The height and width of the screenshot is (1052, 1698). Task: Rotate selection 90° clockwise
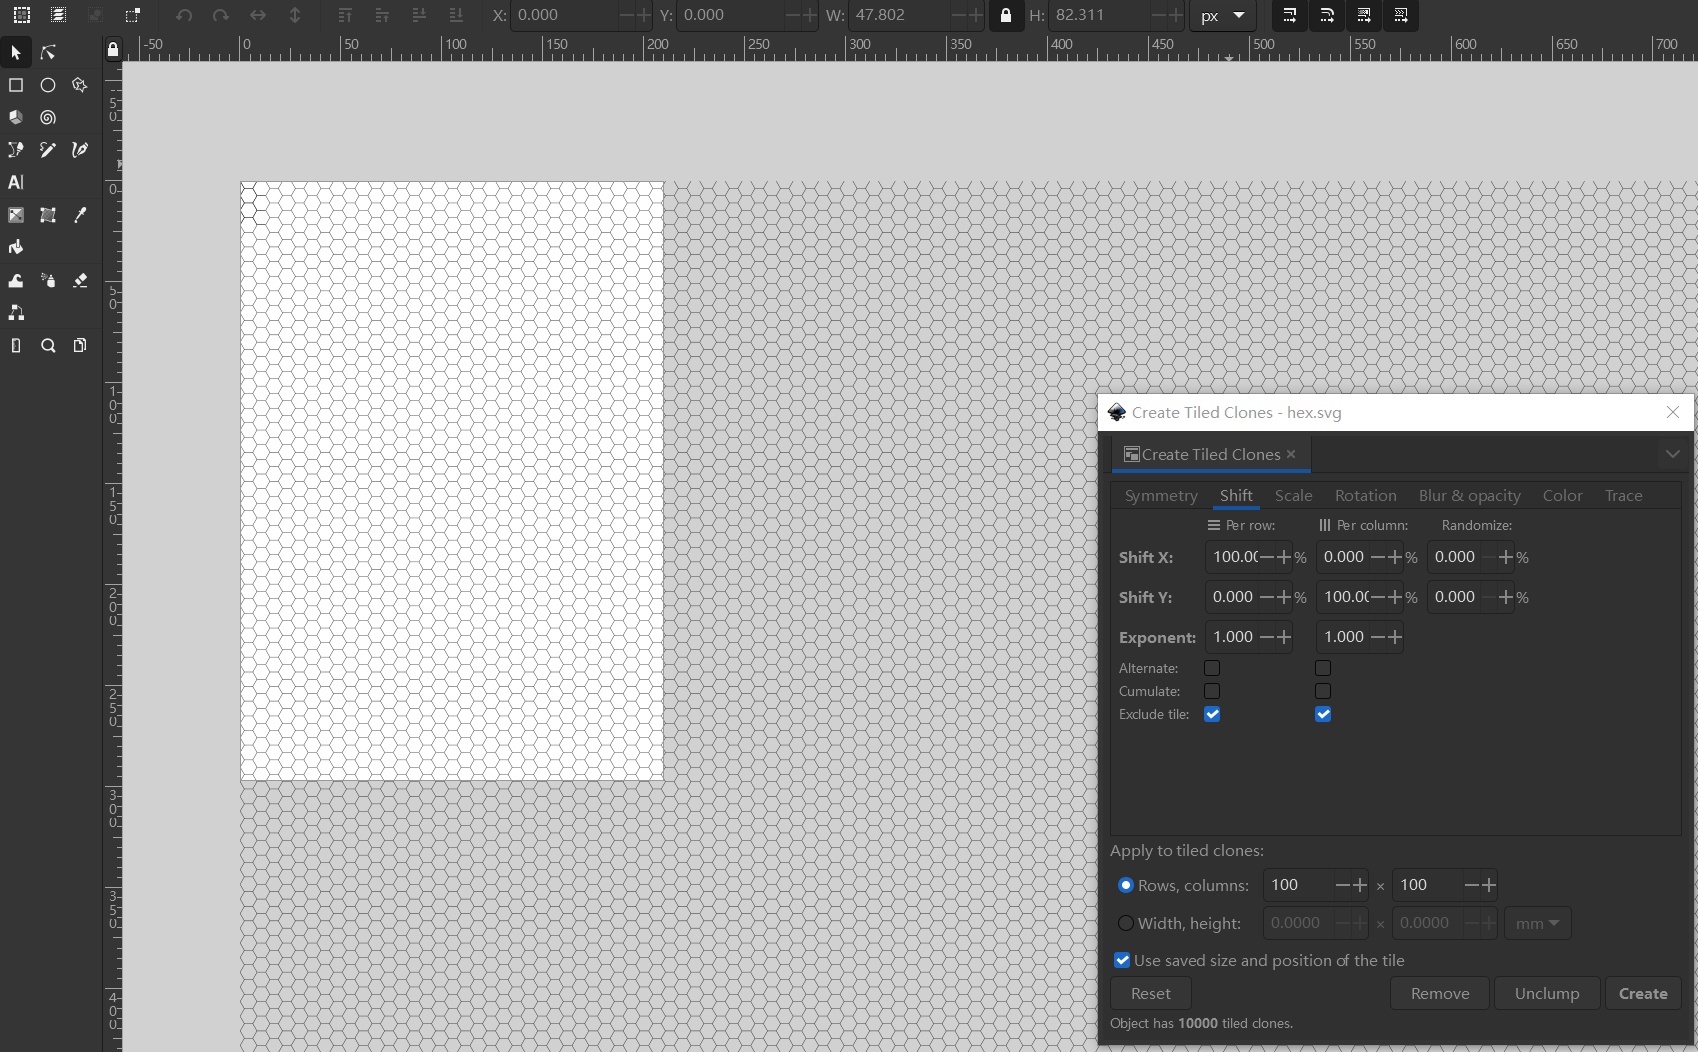(221, 15)
